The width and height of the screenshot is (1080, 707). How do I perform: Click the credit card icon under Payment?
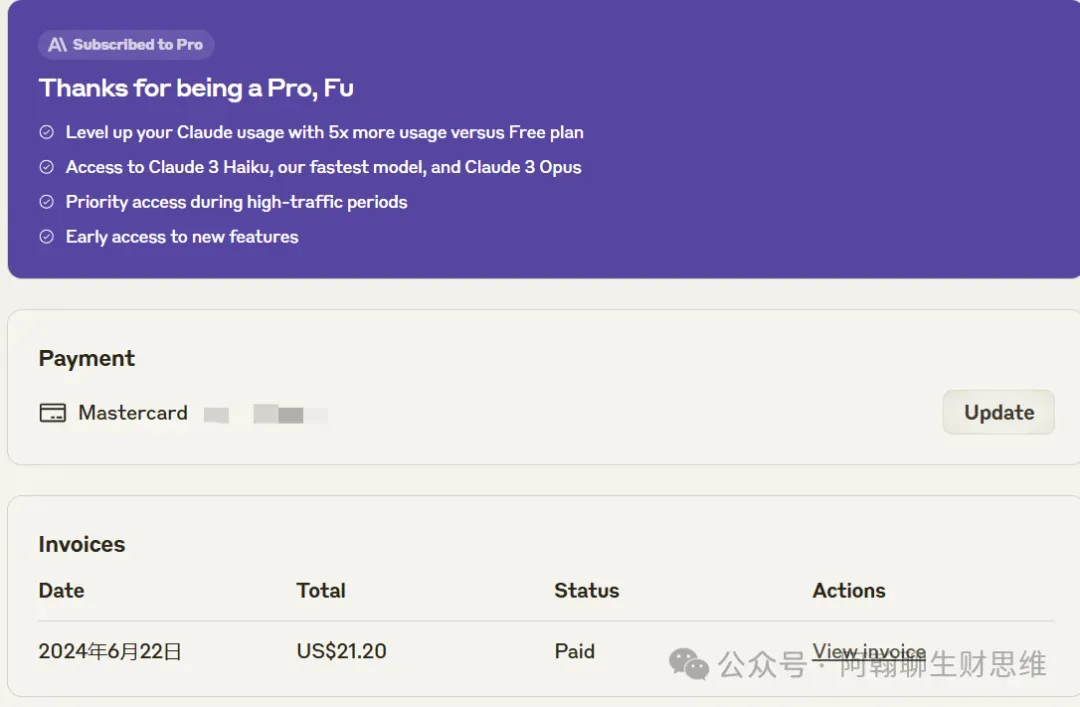click(52, 413)
